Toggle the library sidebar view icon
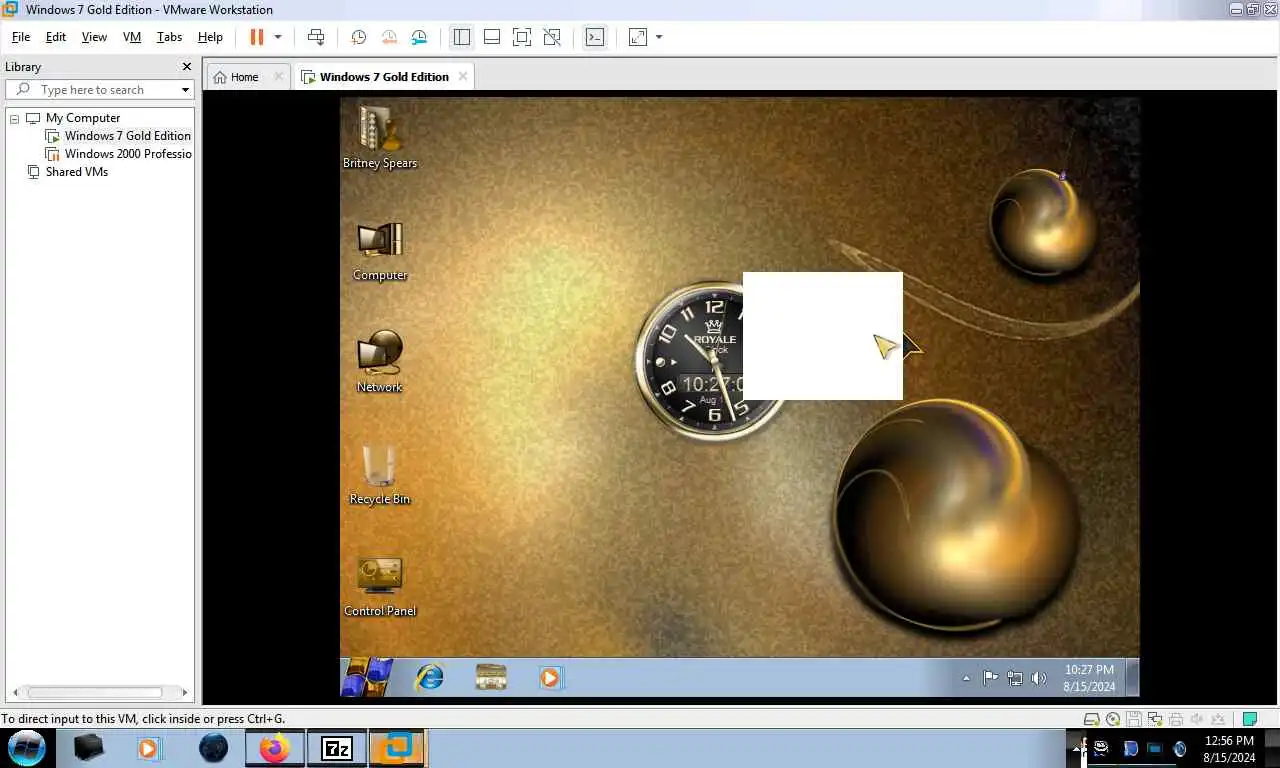This screenshot has width=1280, height=768. point(461,37)
